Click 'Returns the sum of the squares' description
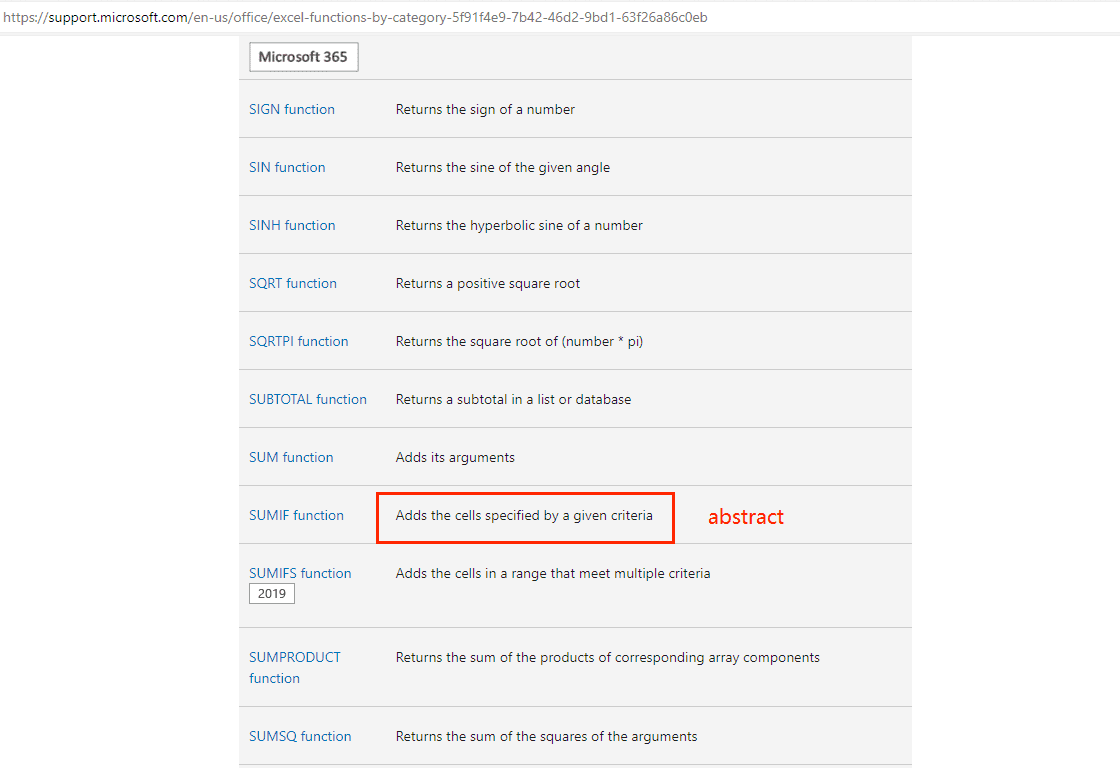 point(546,736)
